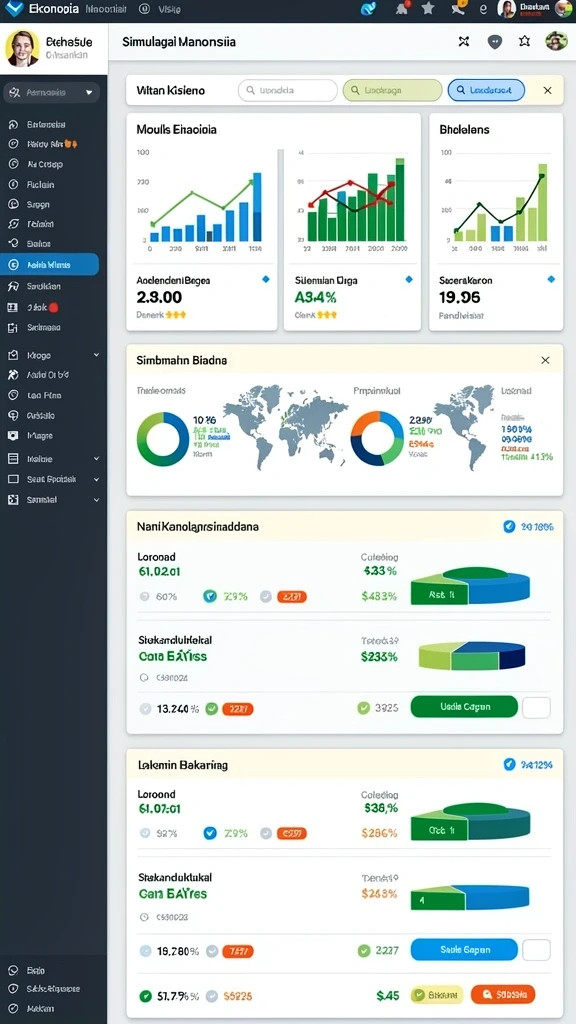Click the expand arrows icon in header
Image resolution: width=576 pixels, height=1024 pixels.
(464, 42)
